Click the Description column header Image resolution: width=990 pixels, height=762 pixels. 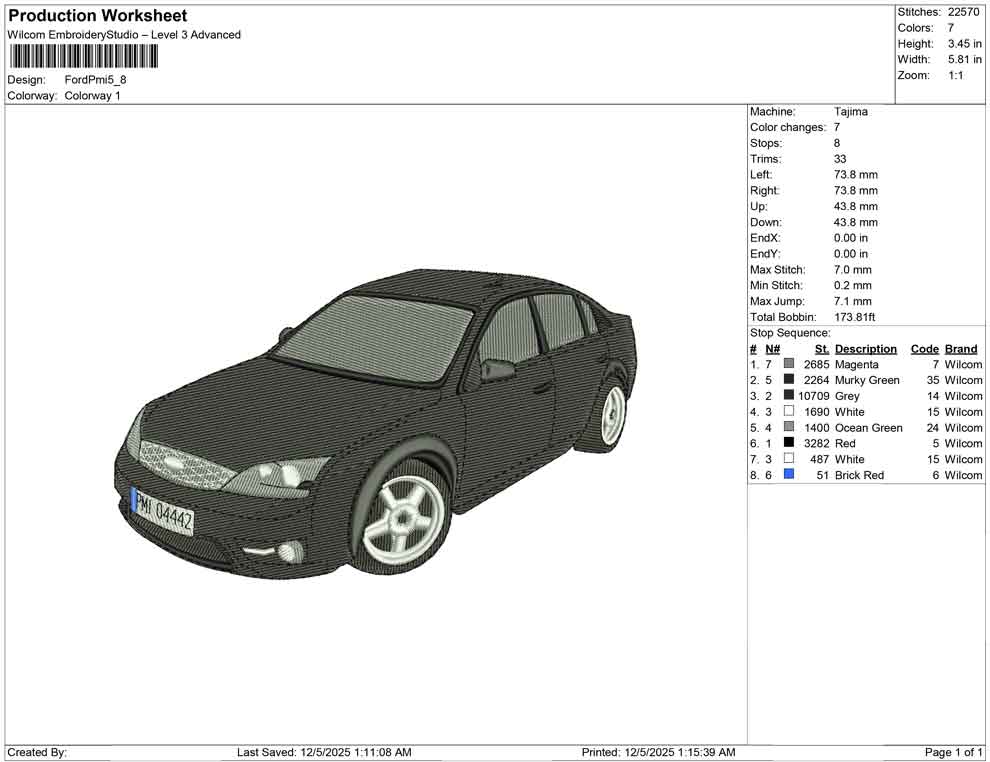(865, 349)
